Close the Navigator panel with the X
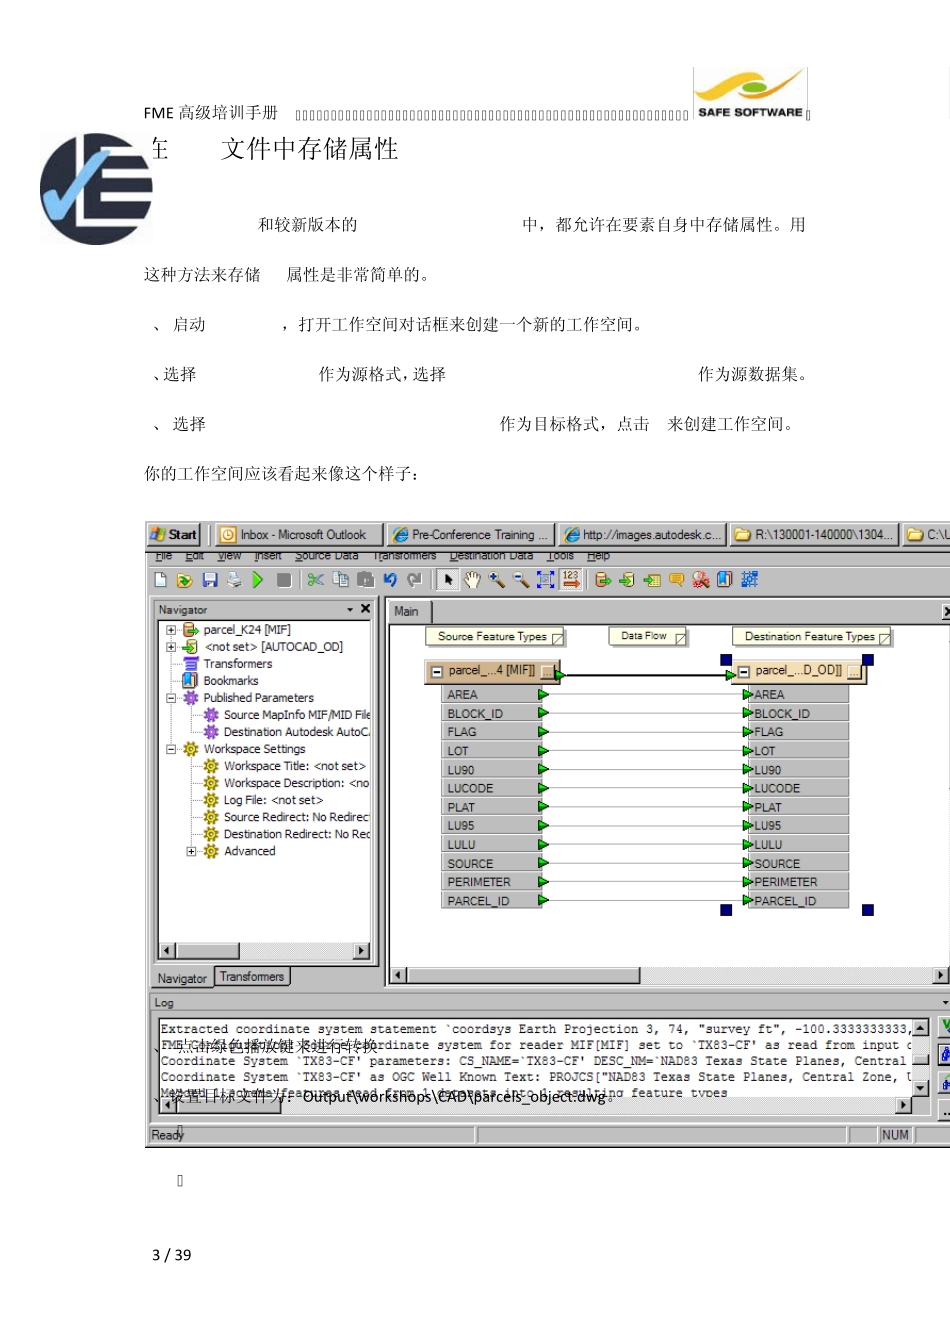 tap(365, 609)
